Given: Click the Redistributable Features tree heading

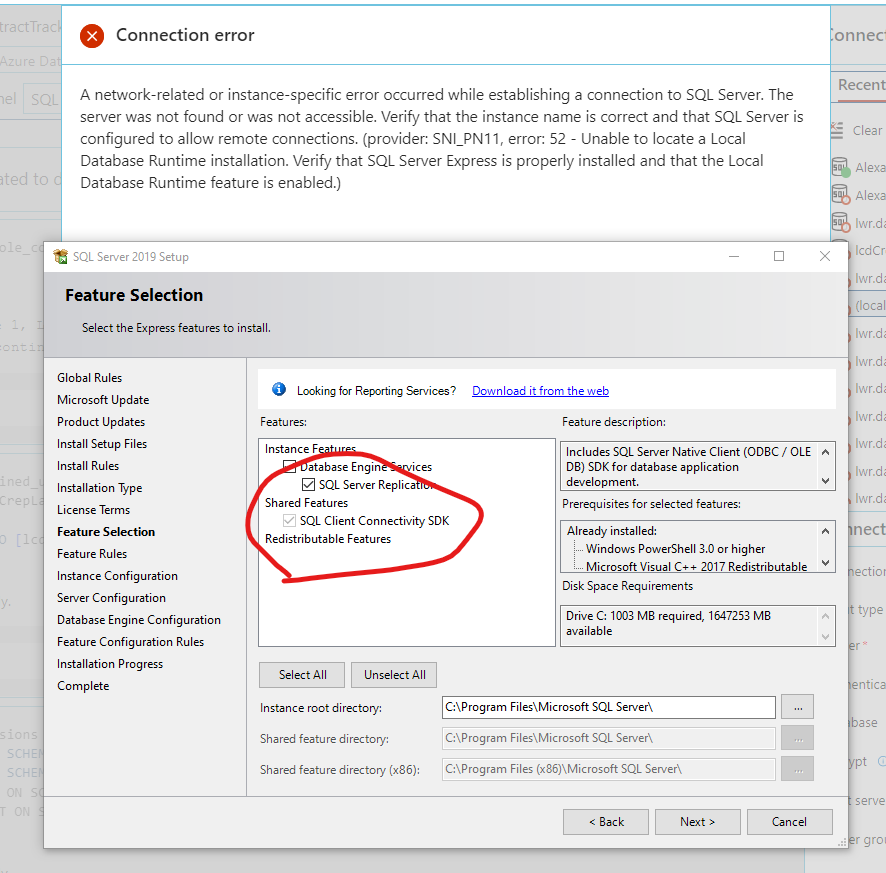Looking at the screenshot, I should point(328,539).
